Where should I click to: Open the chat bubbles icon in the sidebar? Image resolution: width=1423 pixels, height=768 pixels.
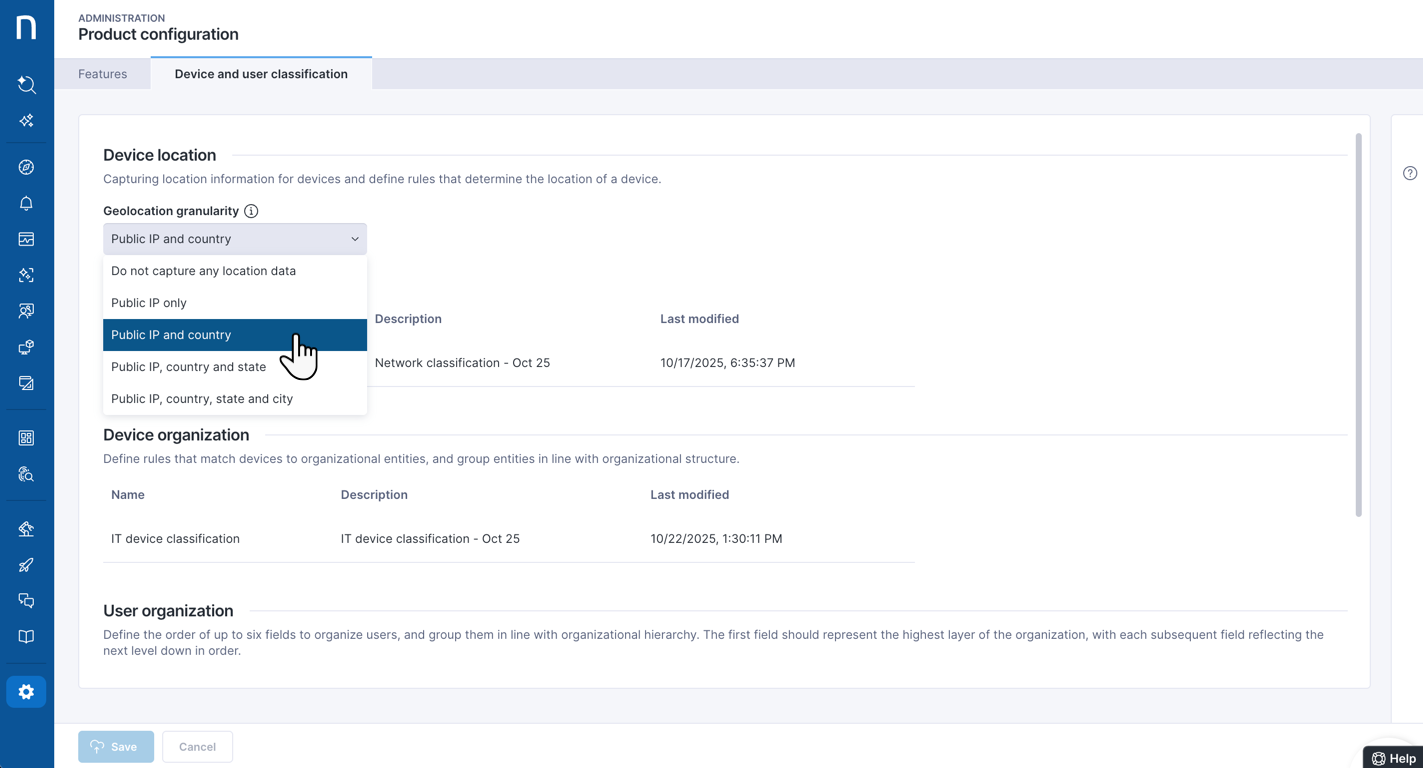[27, 601]
